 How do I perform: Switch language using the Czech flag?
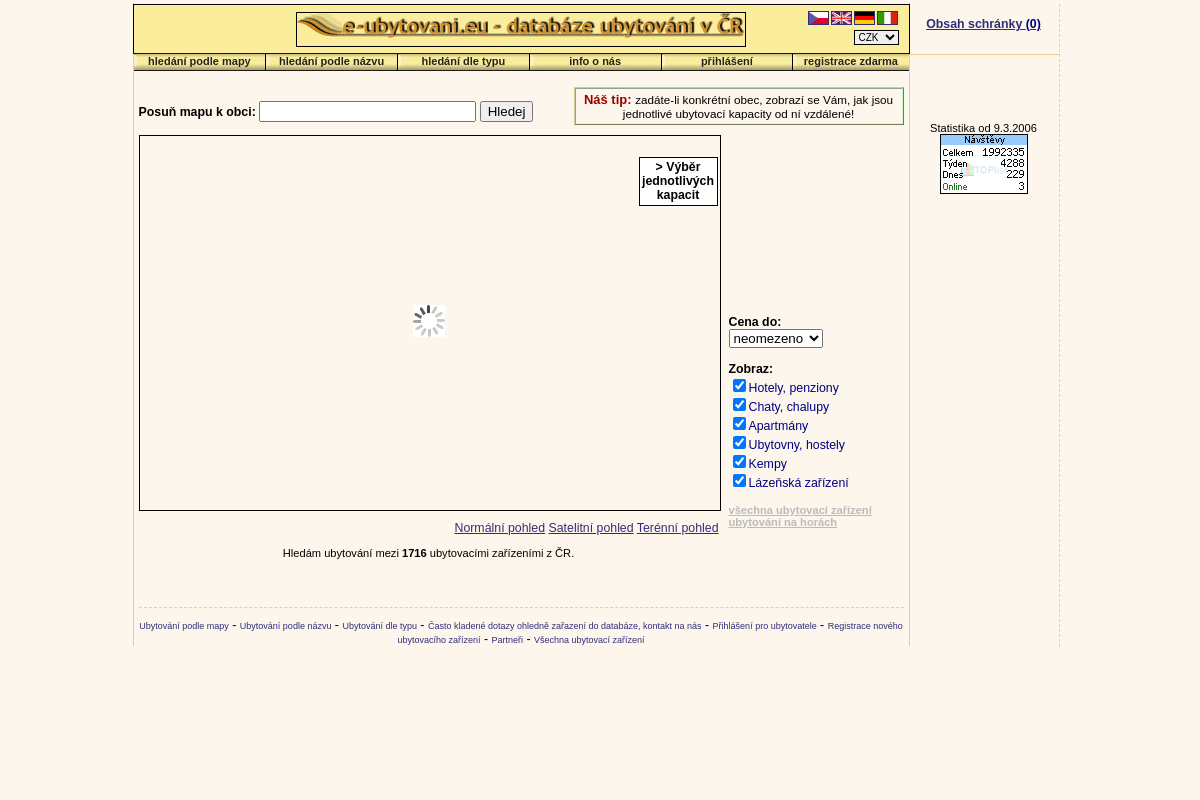818,18
